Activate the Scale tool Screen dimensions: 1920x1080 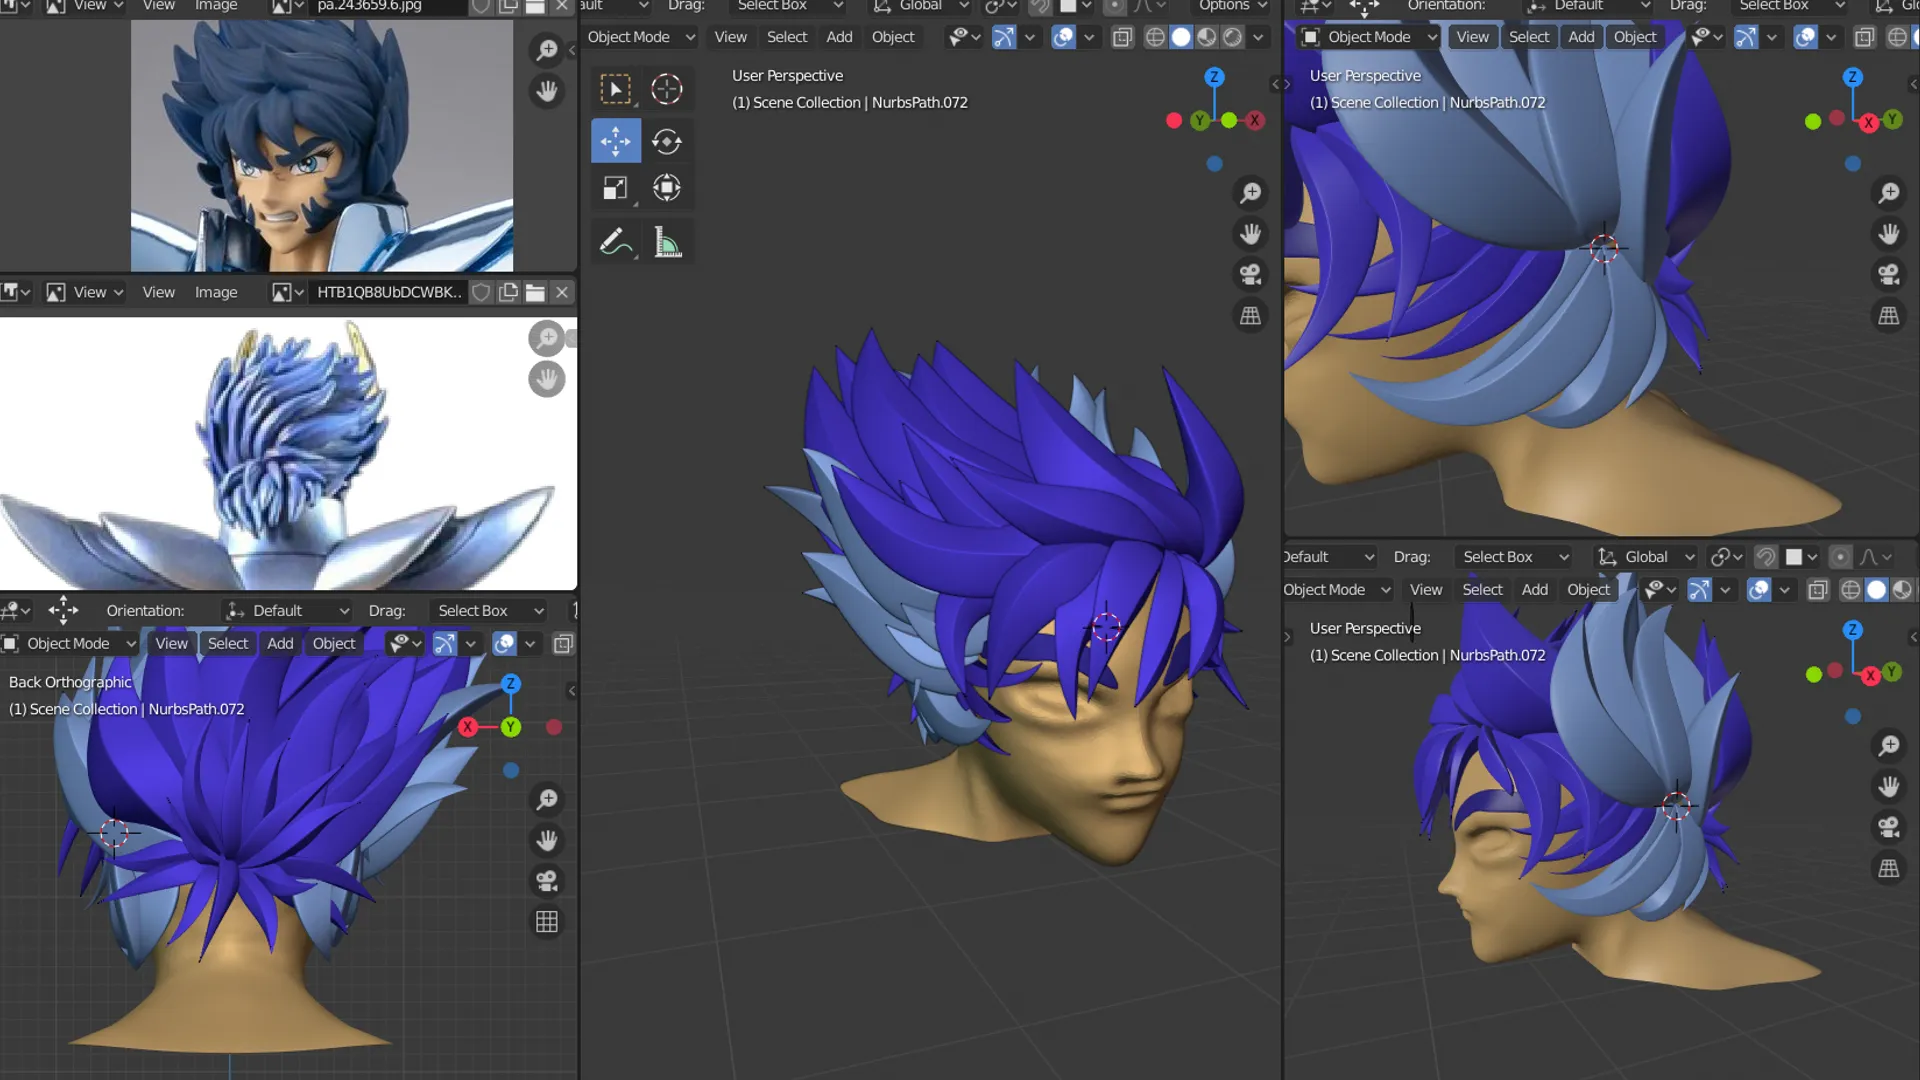(x=615, y=188)
